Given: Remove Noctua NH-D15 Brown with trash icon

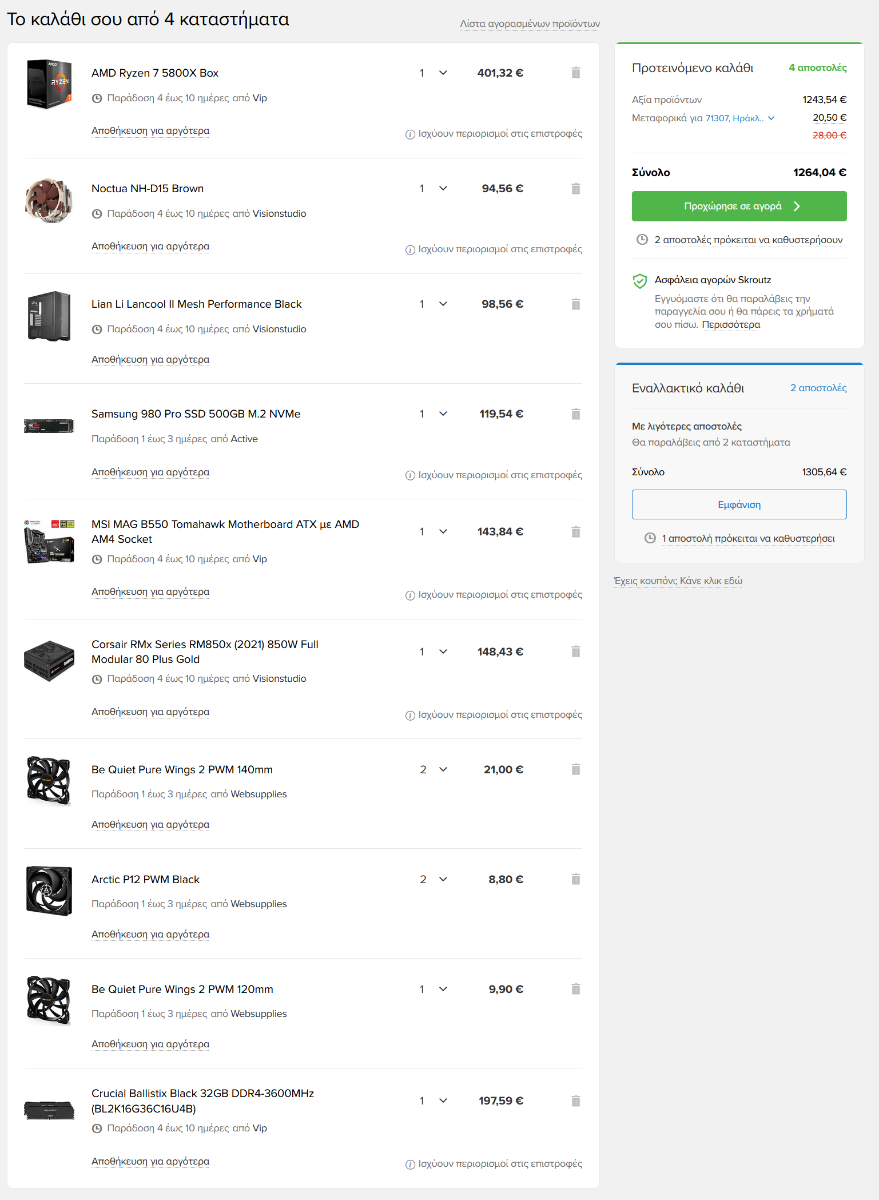Looking at the screenshot, I should pyautogui.click(x=575, y=188).
